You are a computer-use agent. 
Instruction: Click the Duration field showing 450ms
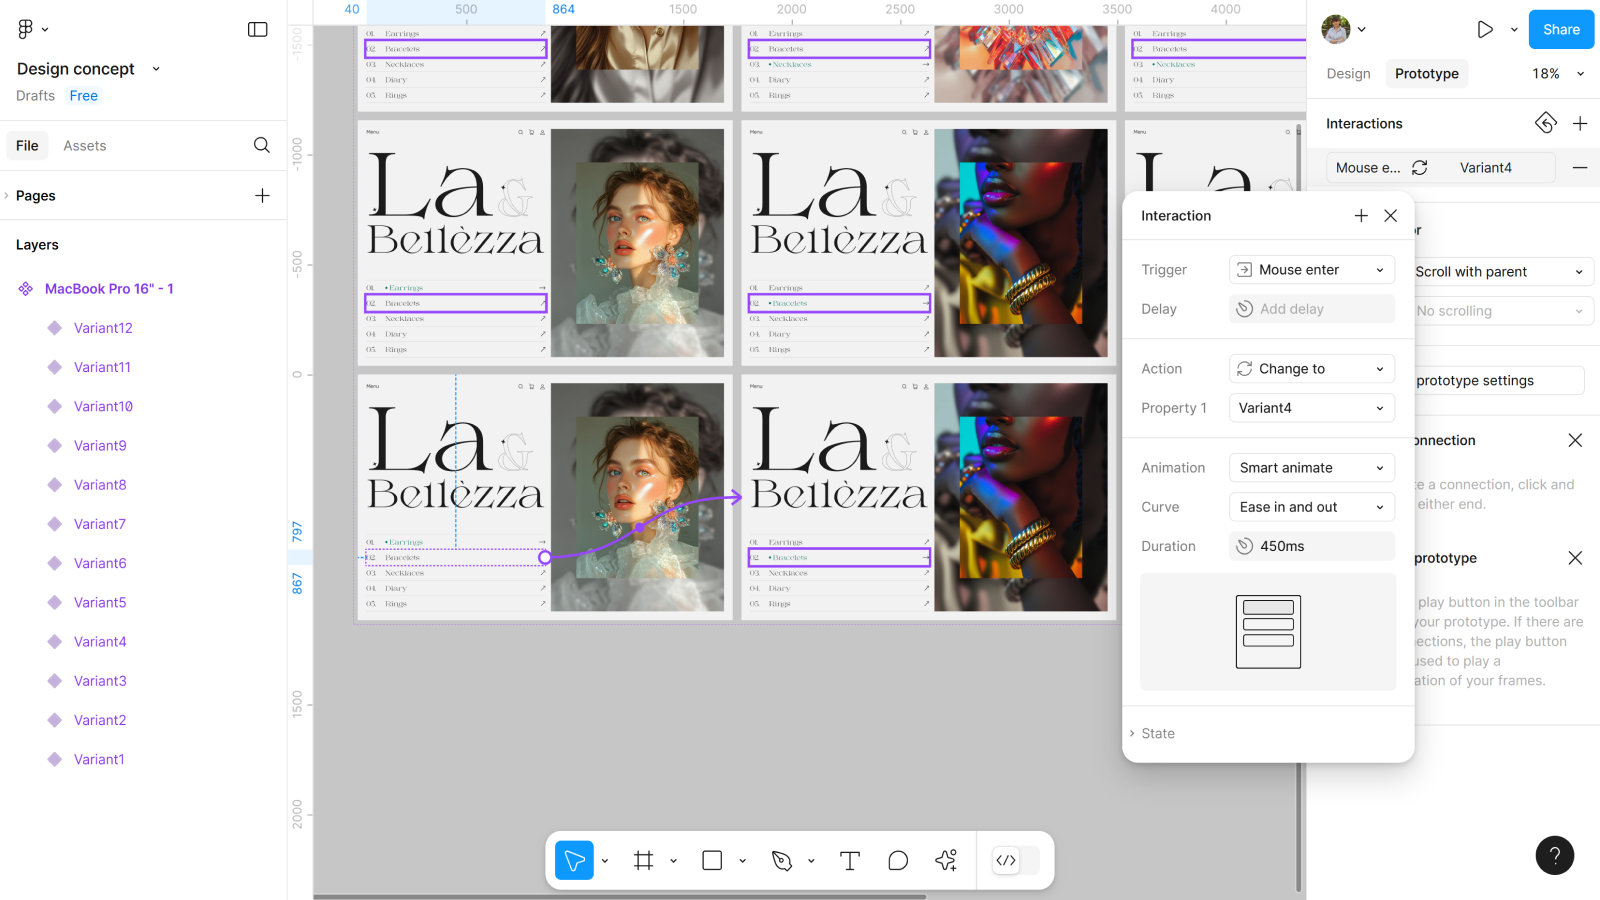(x=1311, y=546)
